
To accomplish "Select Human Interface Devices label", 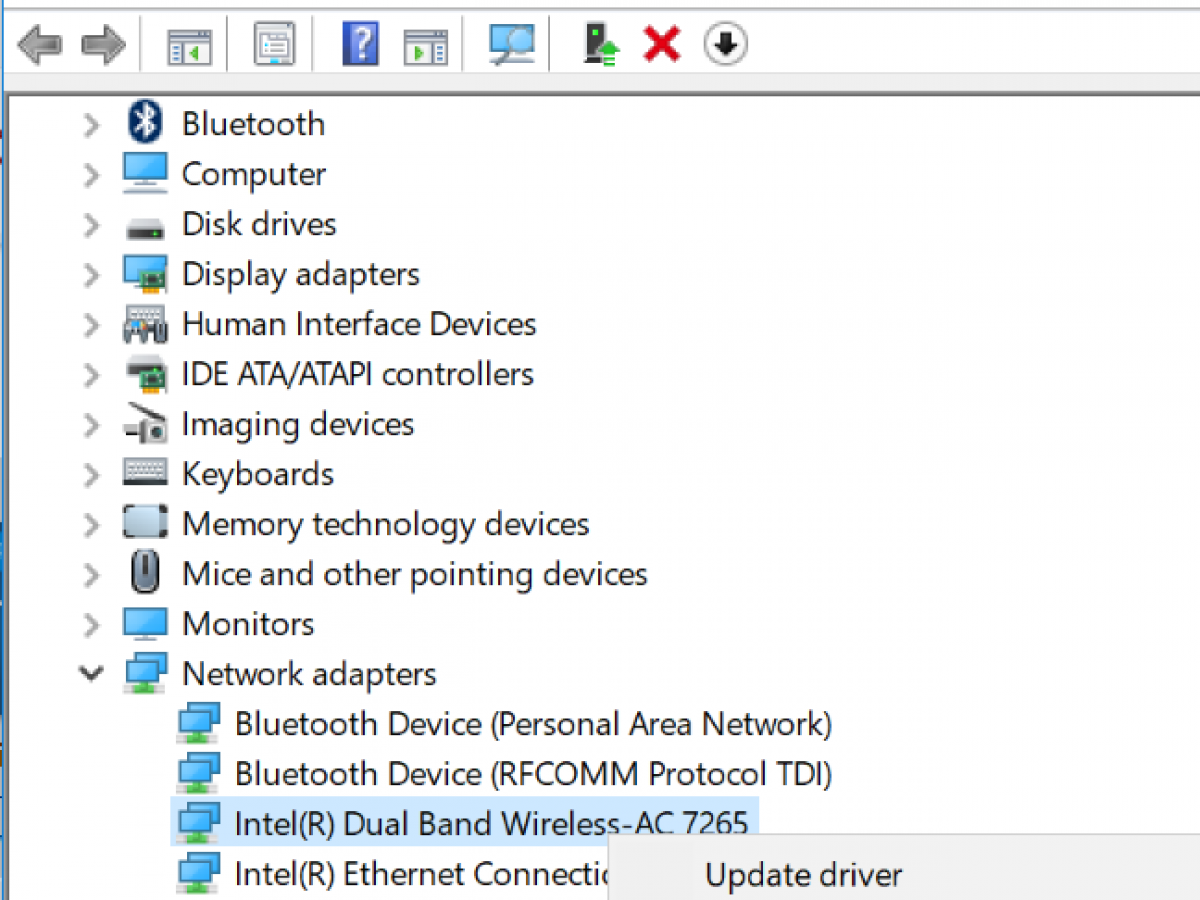I will [359, 324].
